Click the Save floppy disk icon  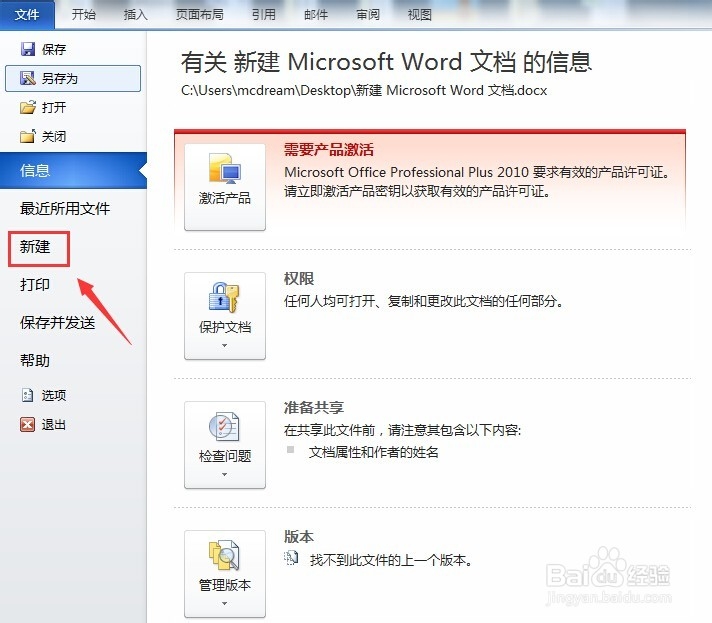[x=28, y=49]
